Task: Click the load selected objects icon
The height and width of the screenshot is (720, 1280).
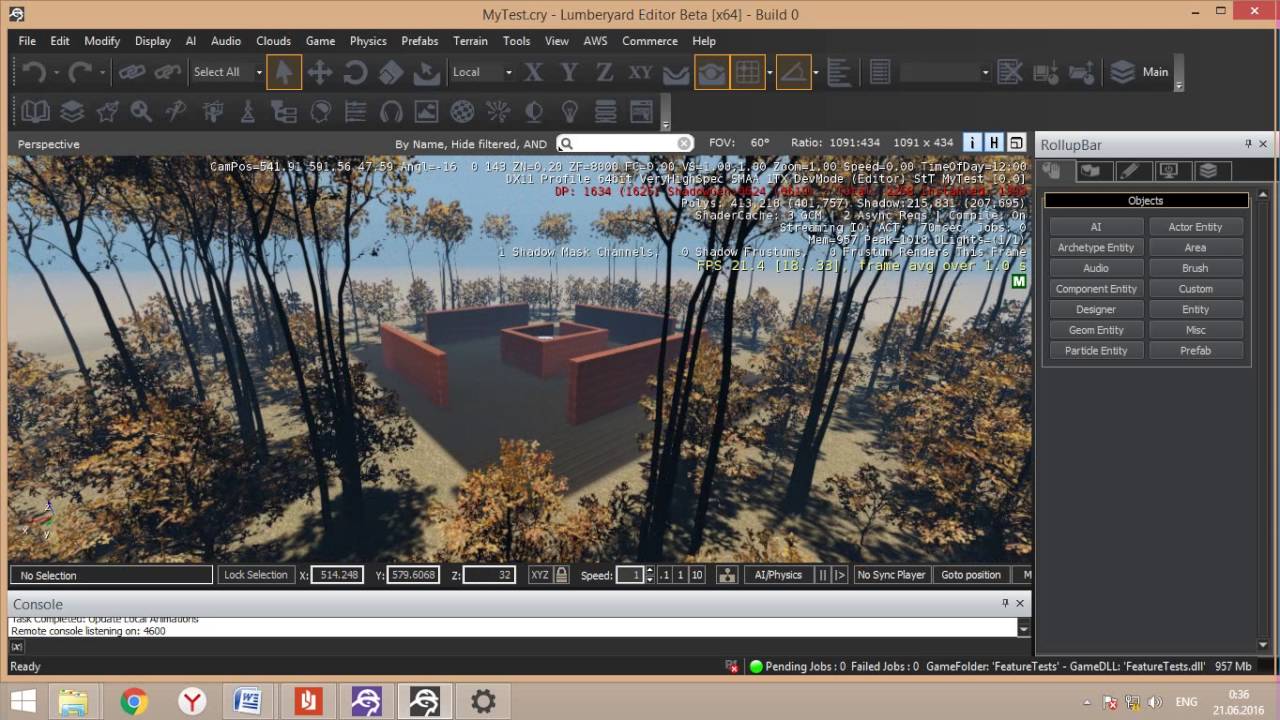Action: click(x=1081, y=72)
